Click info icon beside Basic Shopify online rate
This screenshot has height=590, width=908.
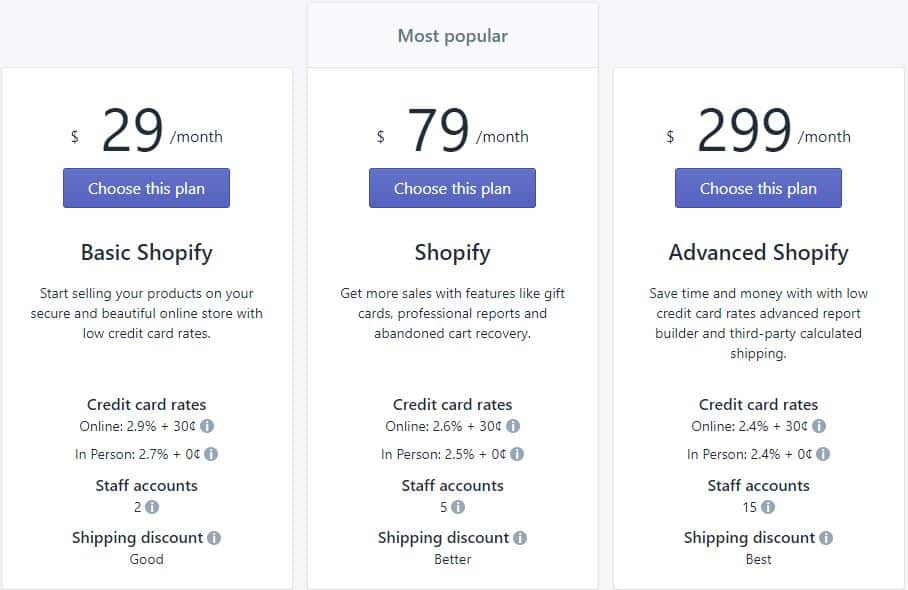tap(207, 426)
